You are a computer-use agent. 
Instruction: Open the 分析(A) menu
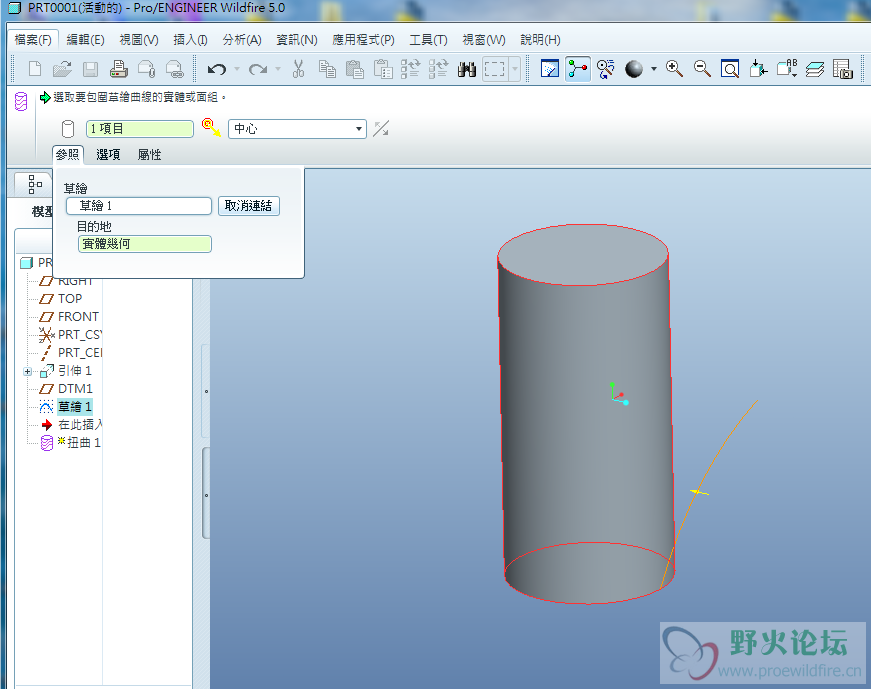(242, 40)
